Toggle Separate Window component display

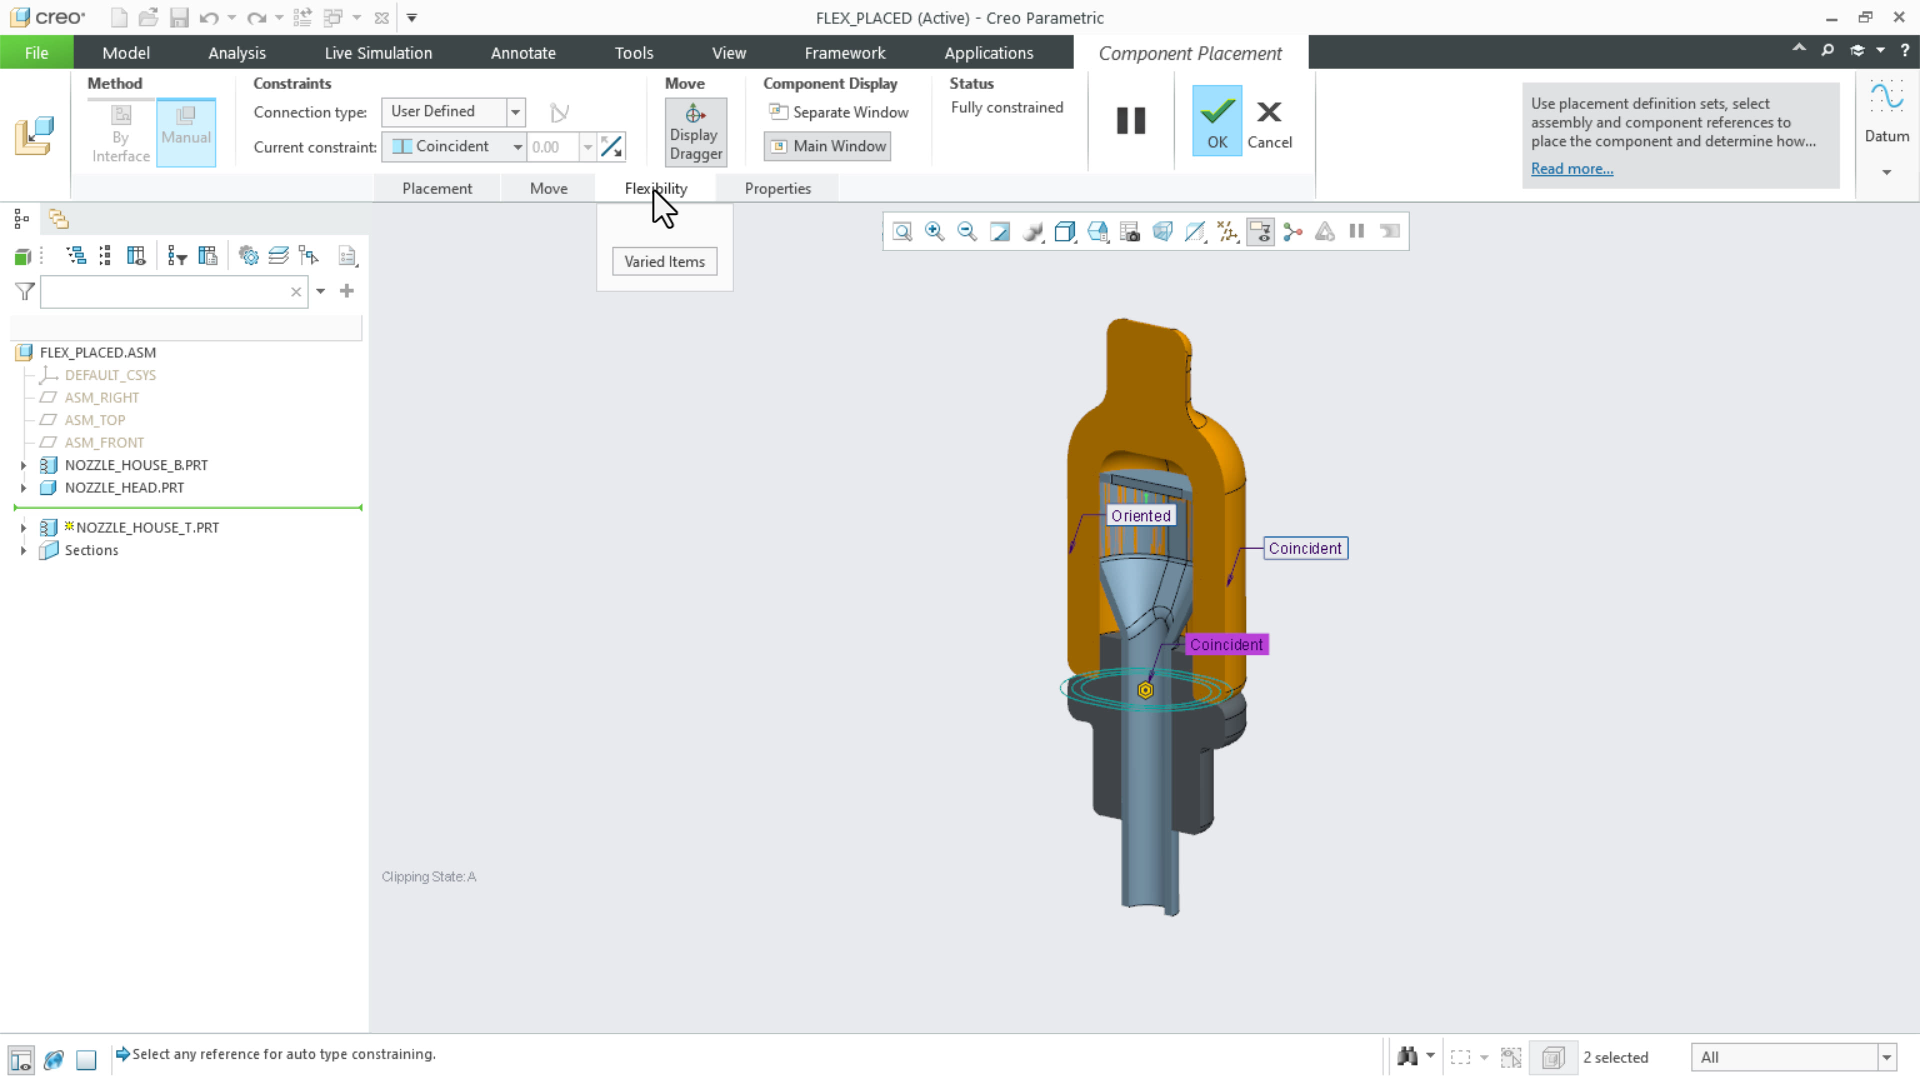(838, 112)
